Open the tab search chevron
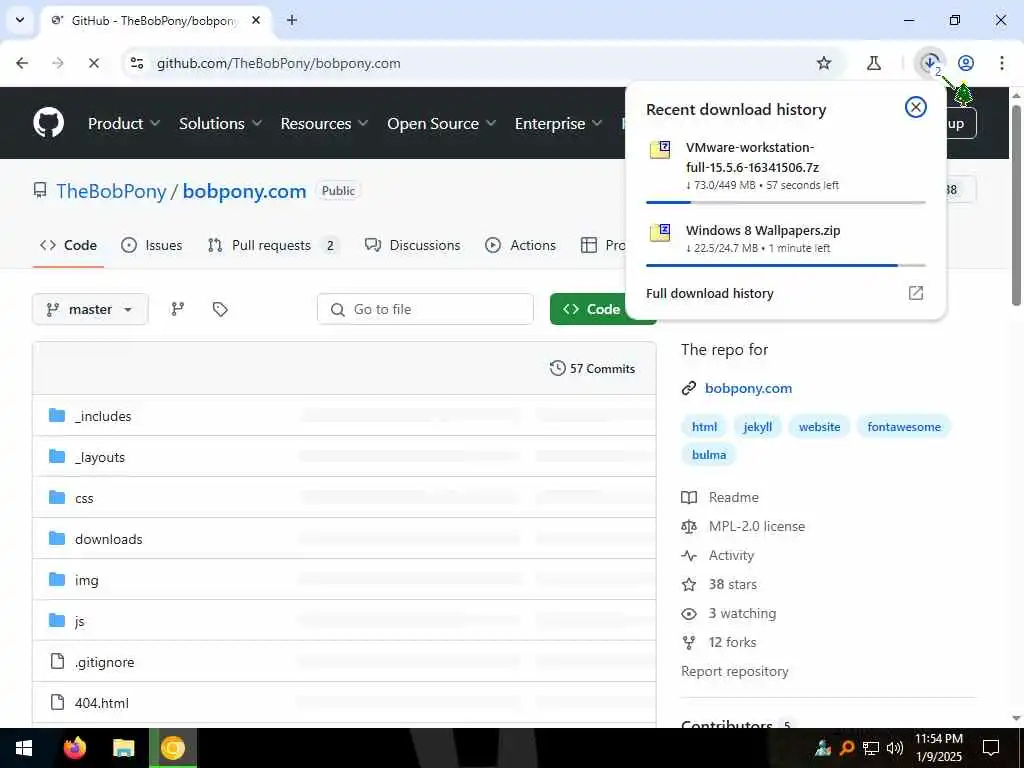Screen dimensions: 1024x768 [x=20, y=20]
